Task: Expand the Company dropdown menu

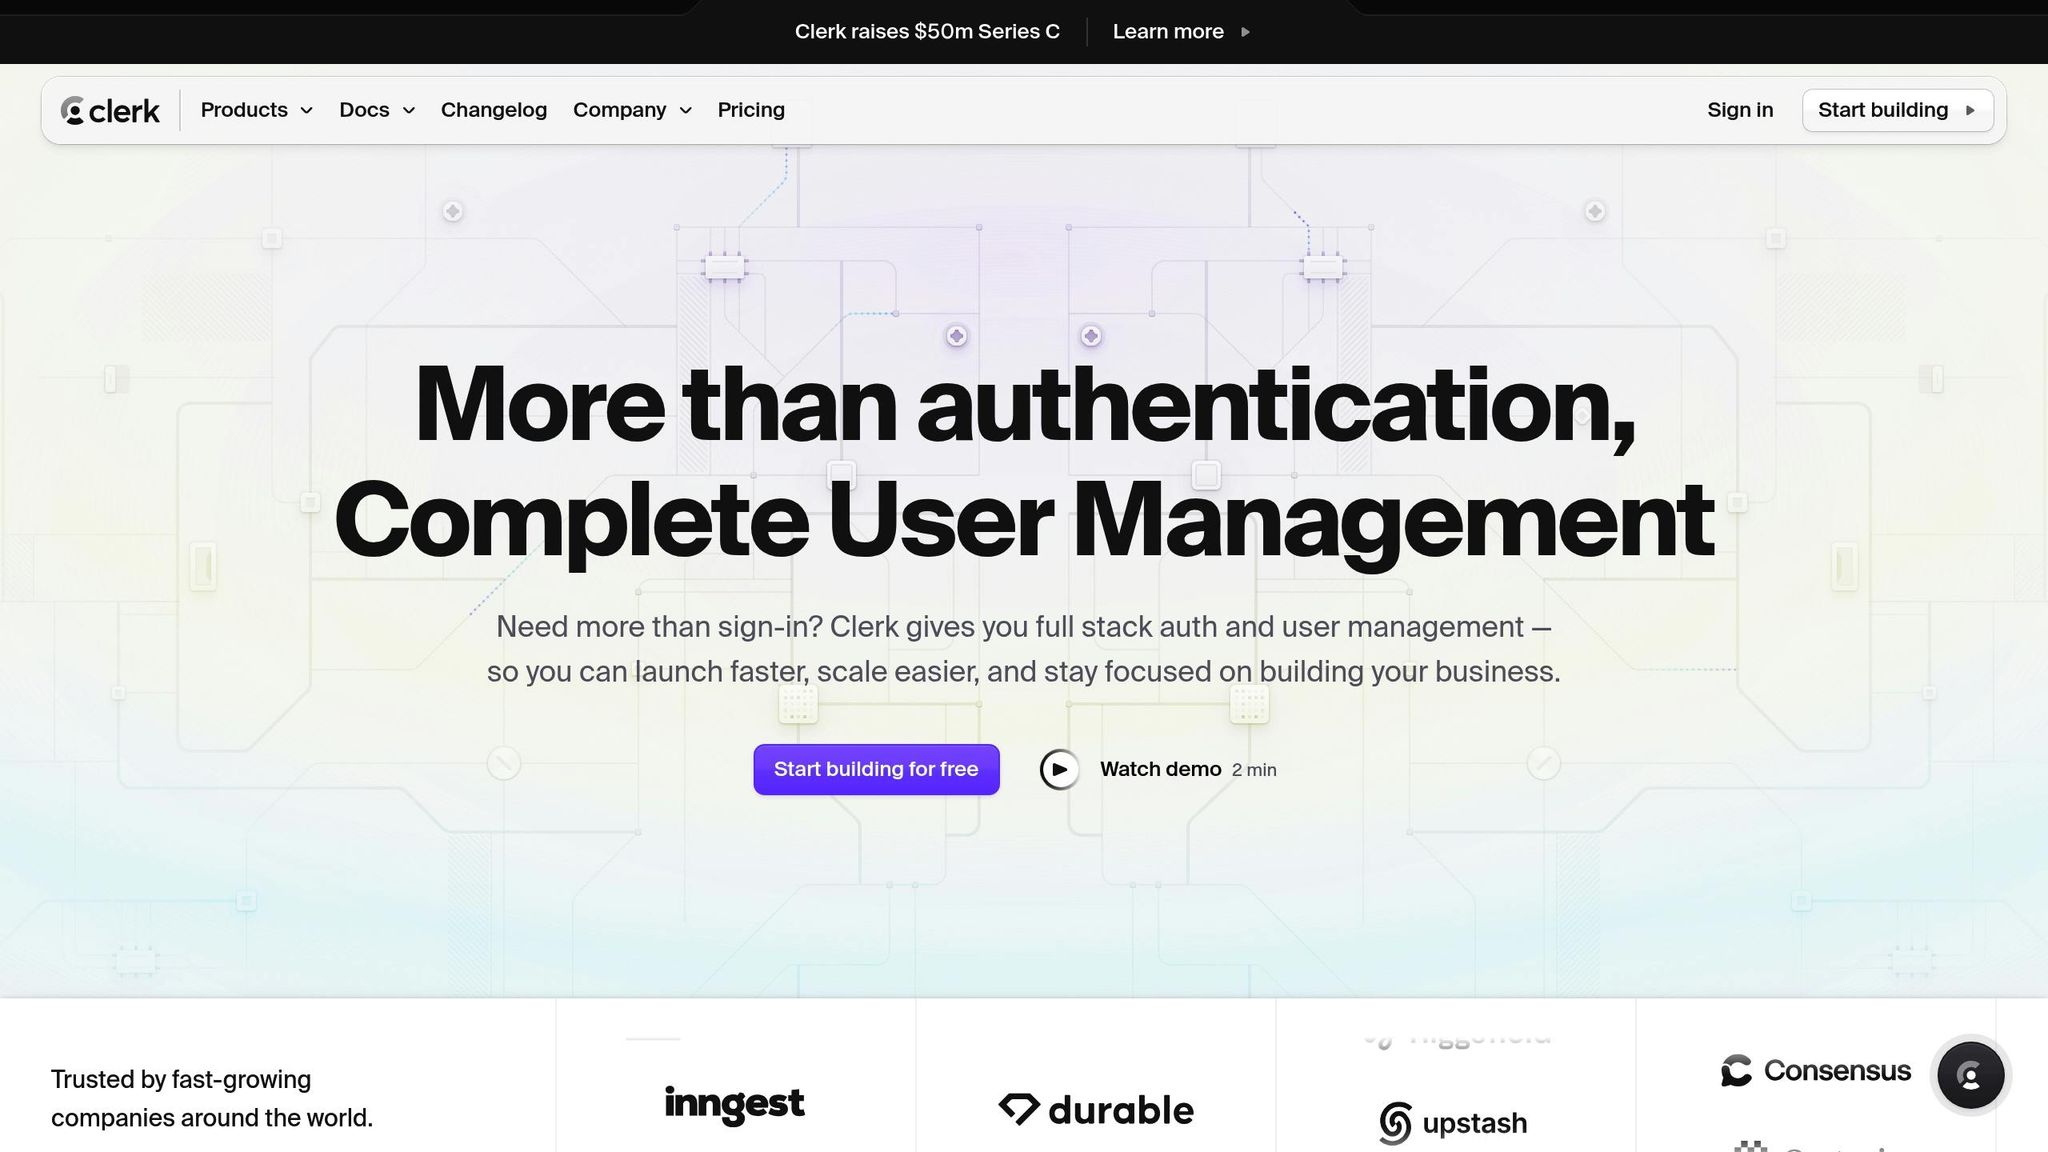Action: [631, 111]
